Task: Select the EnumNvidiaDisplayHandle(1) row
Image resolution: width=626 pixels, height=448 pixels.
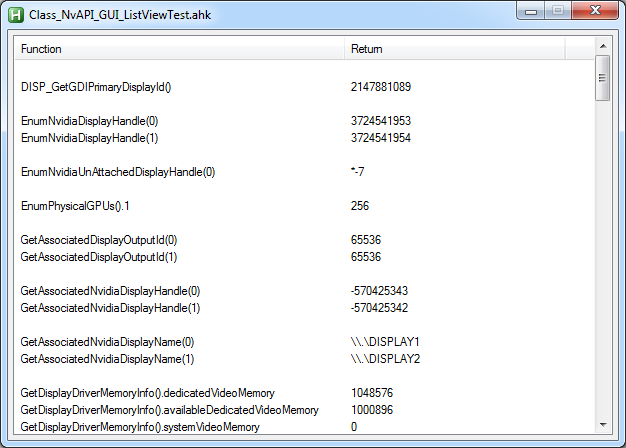Action: coord(304,138)
